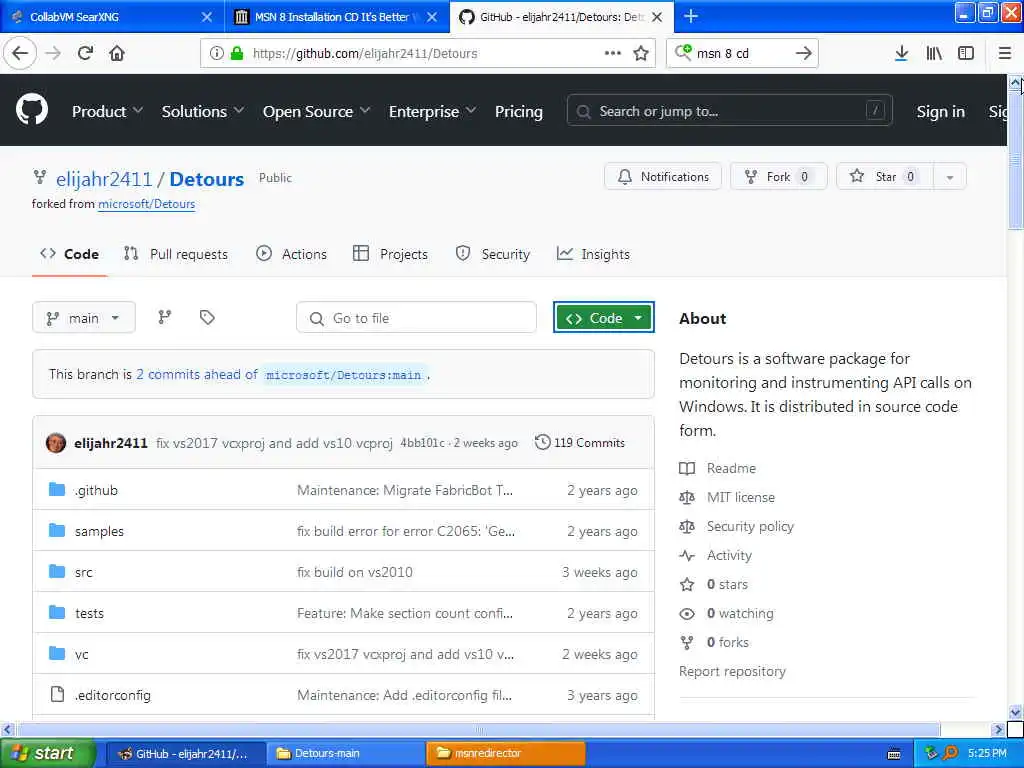Click elijahr2411 avatar in commit row
The image size is (1024, 768).
click(56, 443)
